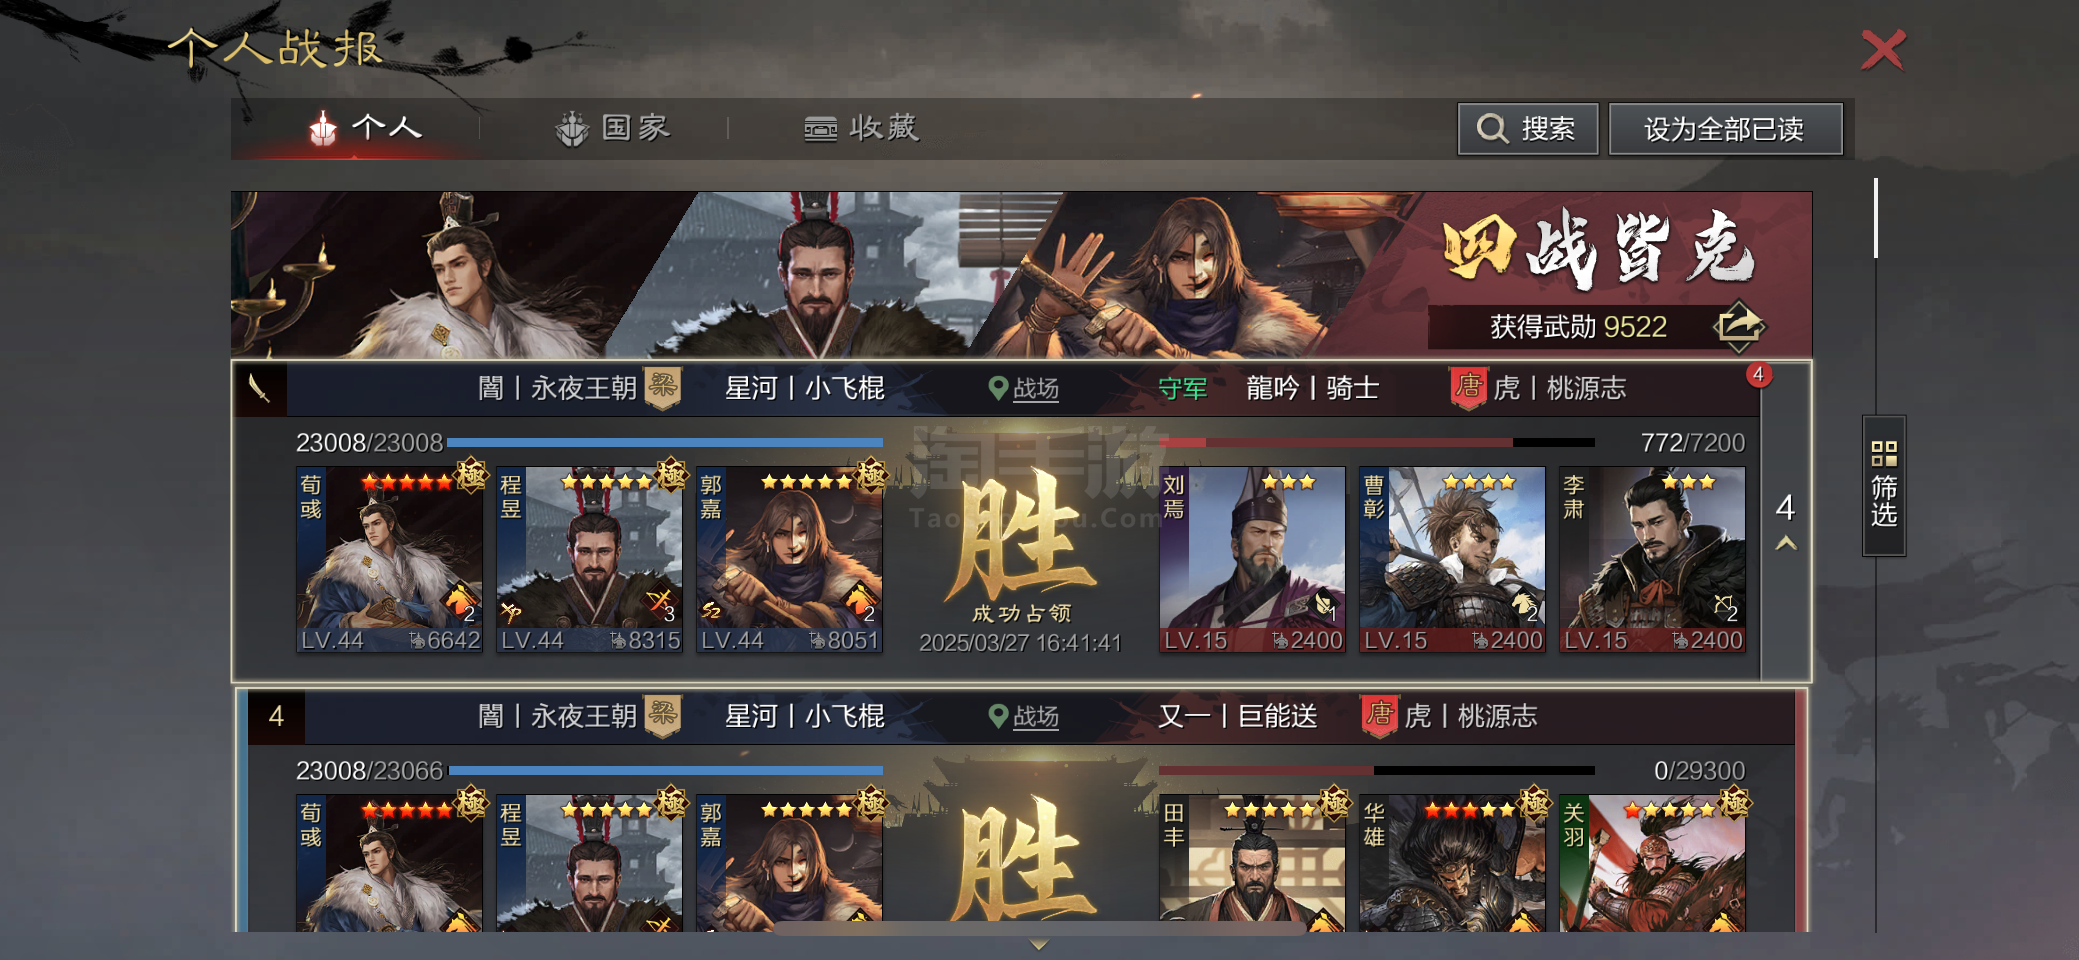This screenshot has width=2079, height=960.
Task: Click the red X close icon
Action: pos(1883,49)
